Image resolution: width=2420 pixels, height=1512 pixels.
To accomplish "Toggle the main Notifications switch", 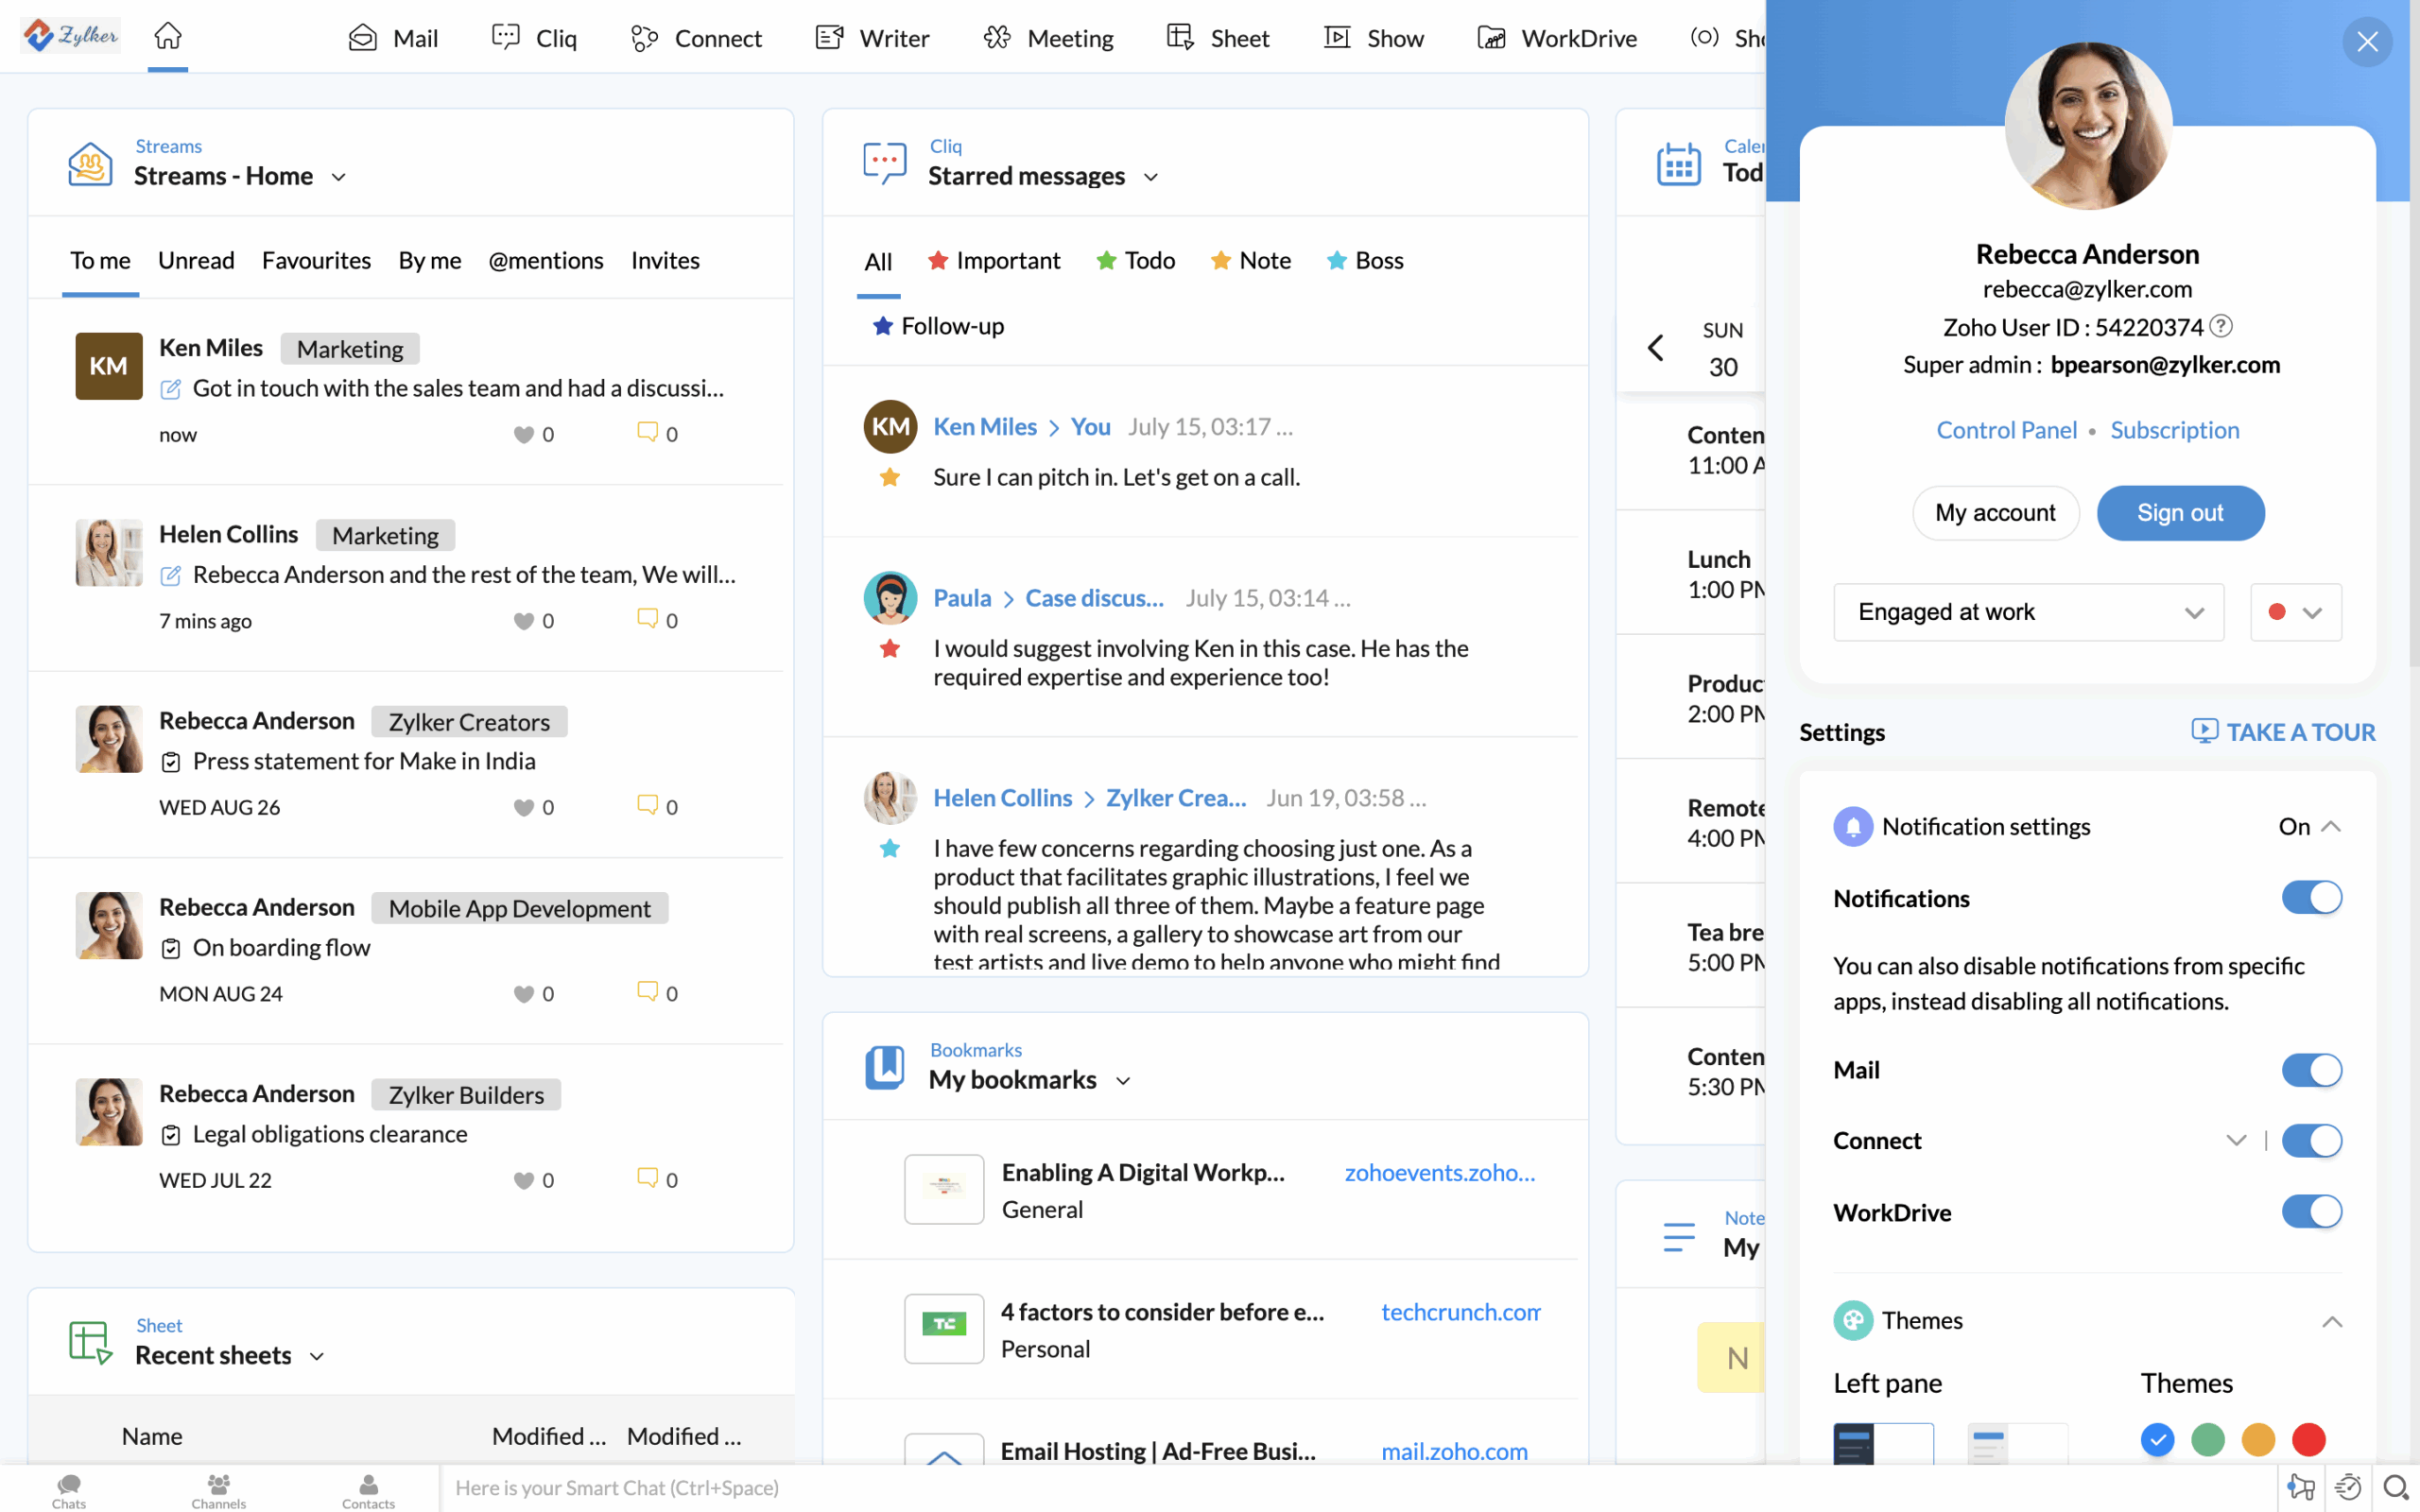I will pyautogui.click(x=2311, y=897).
